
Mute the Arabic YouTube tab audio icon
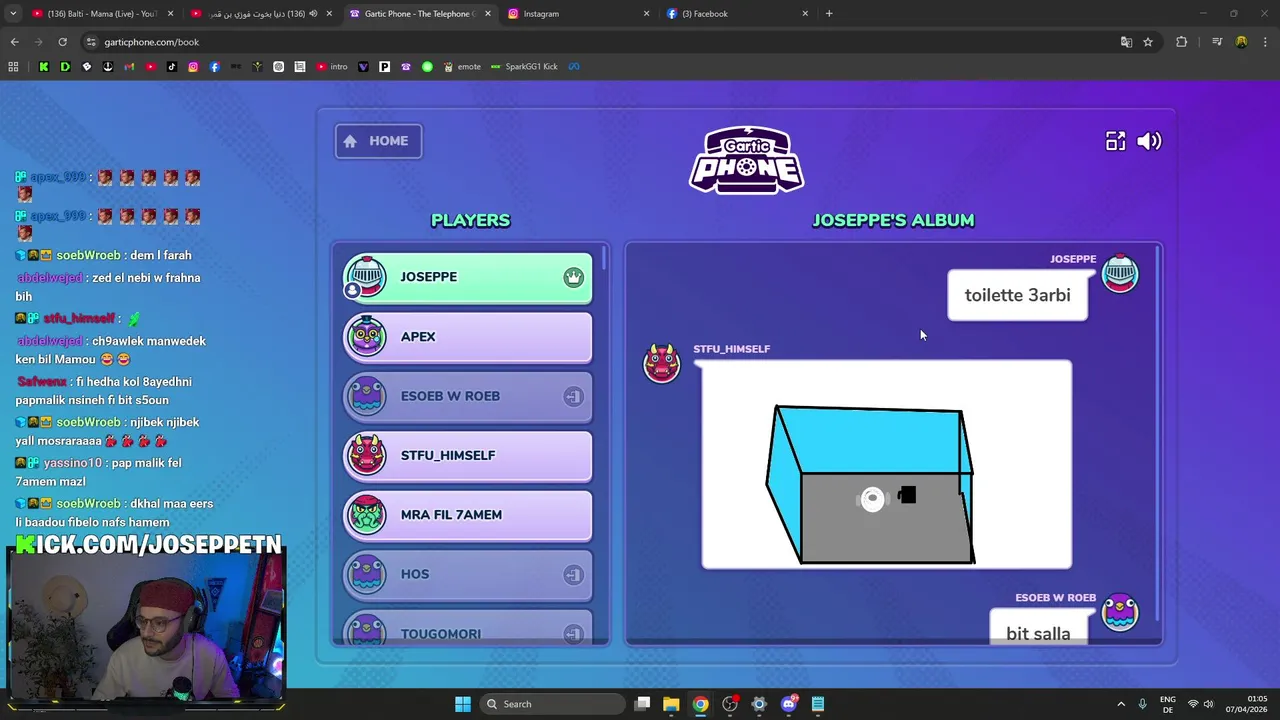tap(313, 14)
